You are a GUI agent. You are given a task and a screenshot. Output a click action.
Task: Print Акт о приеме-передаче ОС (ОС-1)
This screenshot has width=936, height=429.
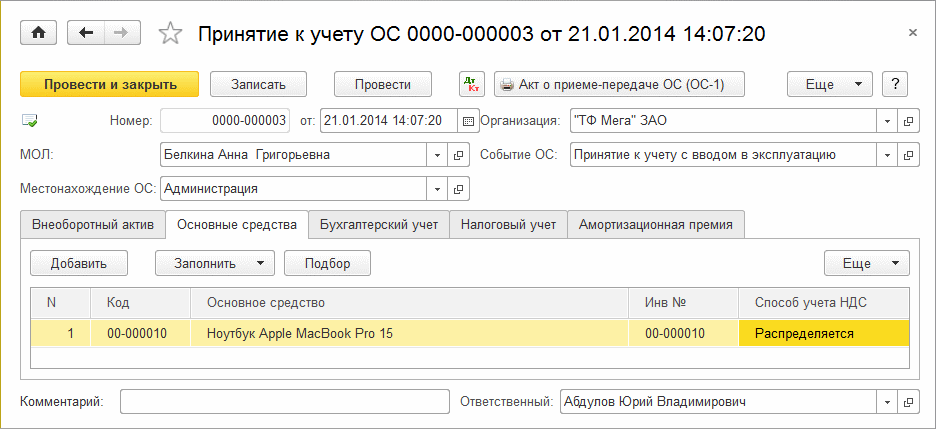[619, 85]
